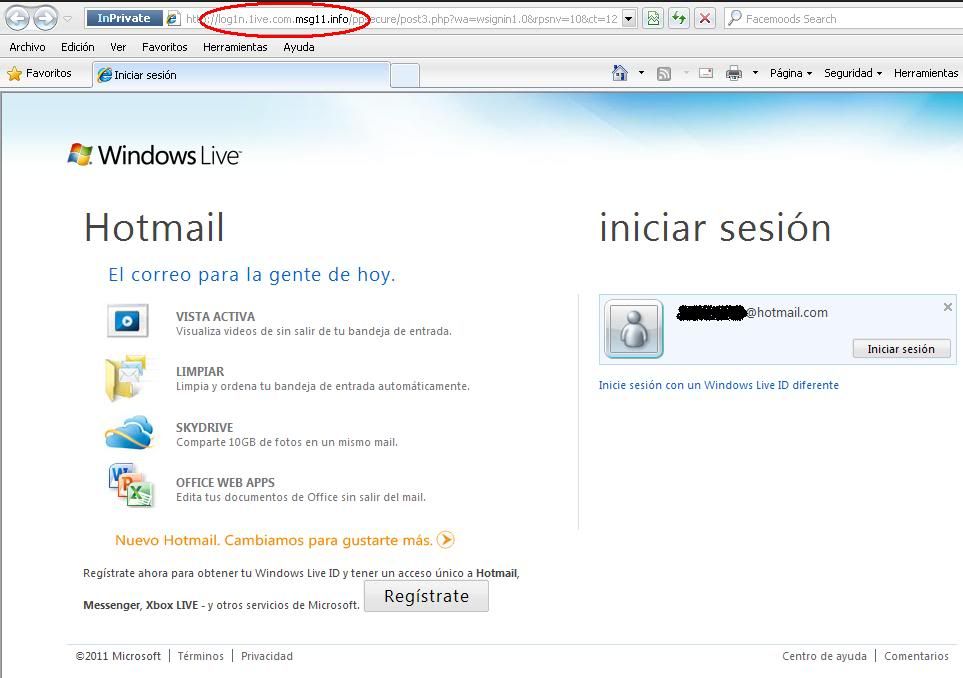Image resolution: width=963 pixels, height=678 pixels.
Task: Click the Iniciar sesión button
Action: point(900,349)
